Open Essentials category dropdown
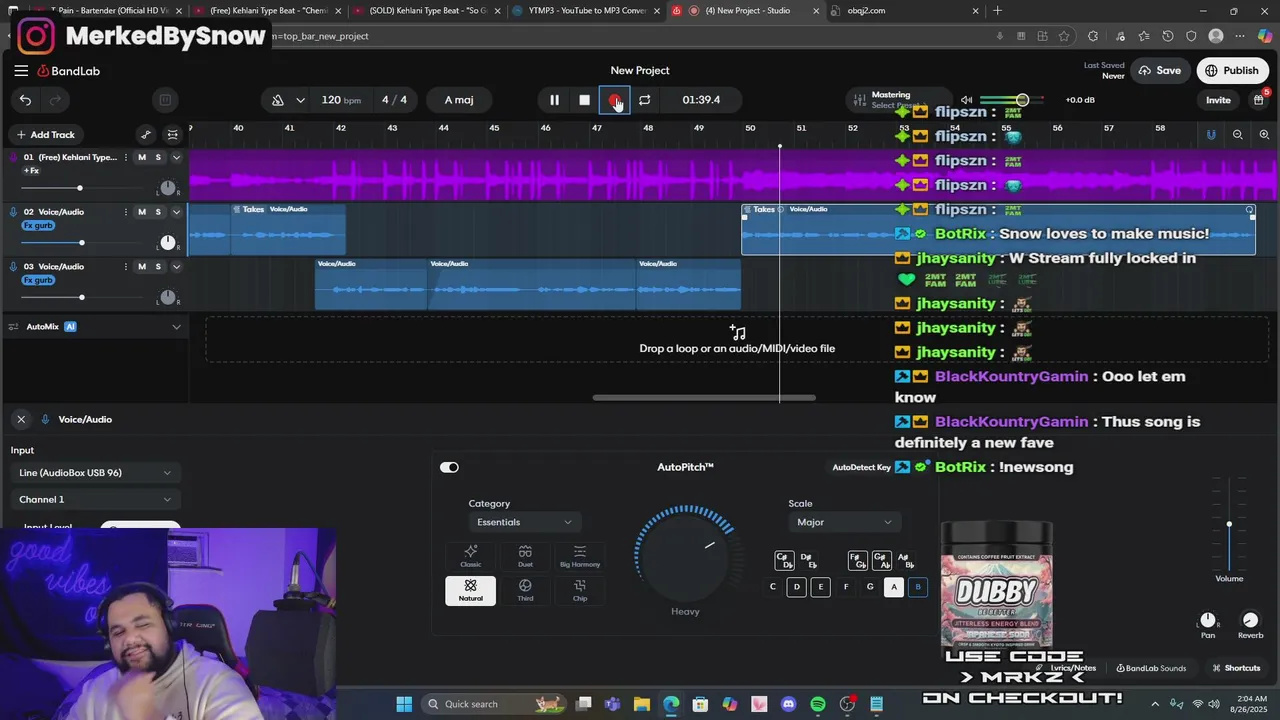 click(x=524, y=522)
